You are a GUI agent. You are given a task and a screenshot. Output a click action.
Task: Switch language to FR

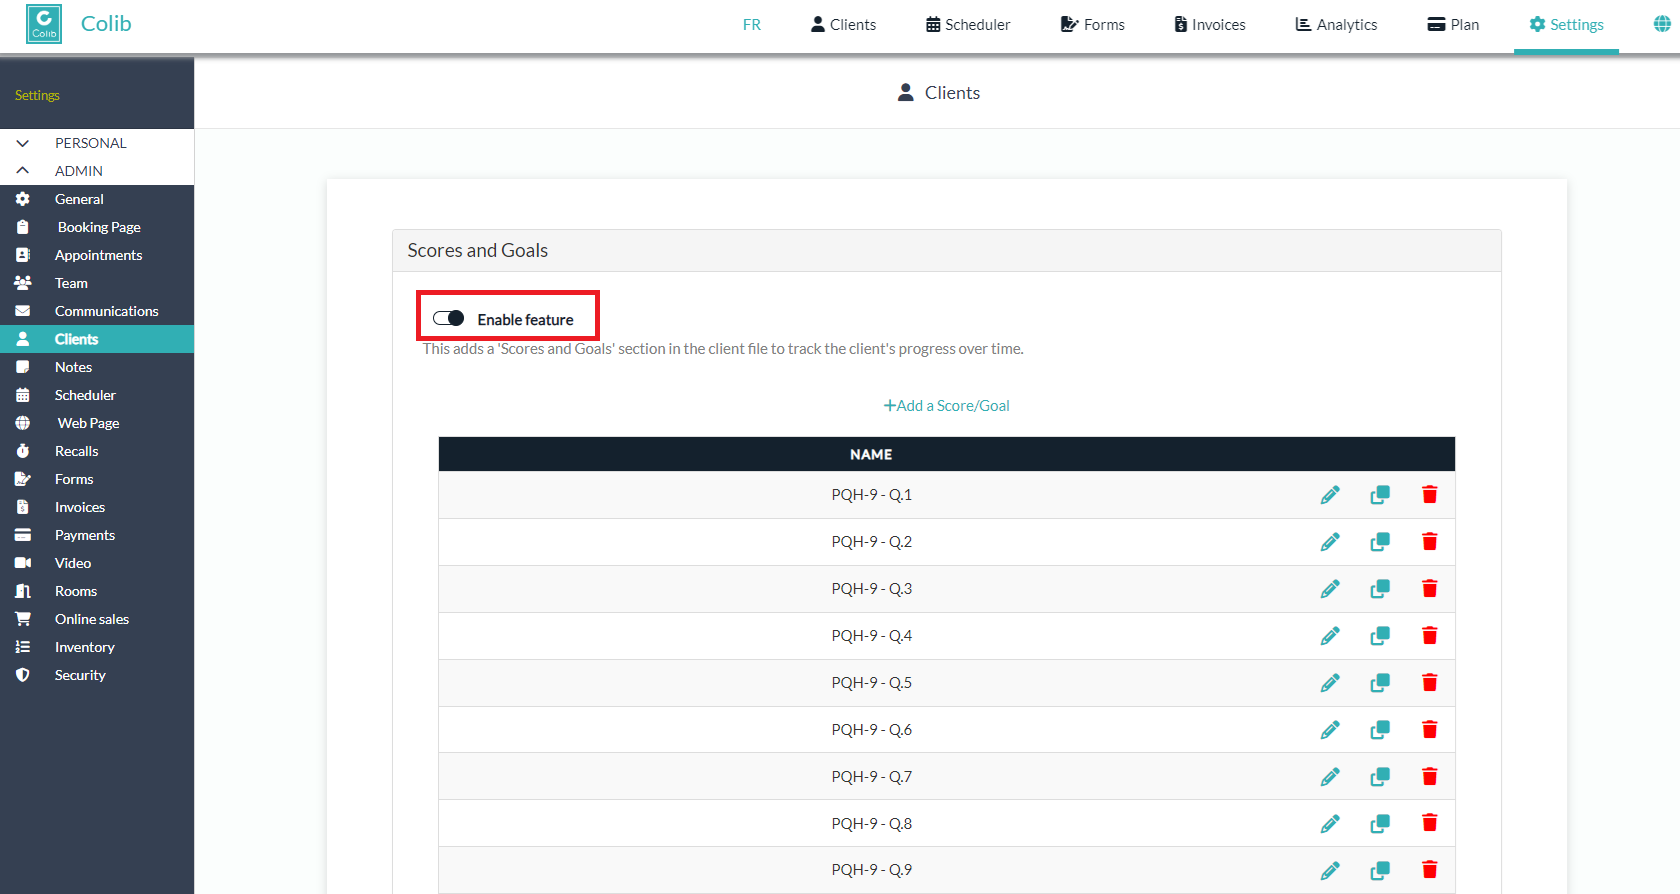752,24
